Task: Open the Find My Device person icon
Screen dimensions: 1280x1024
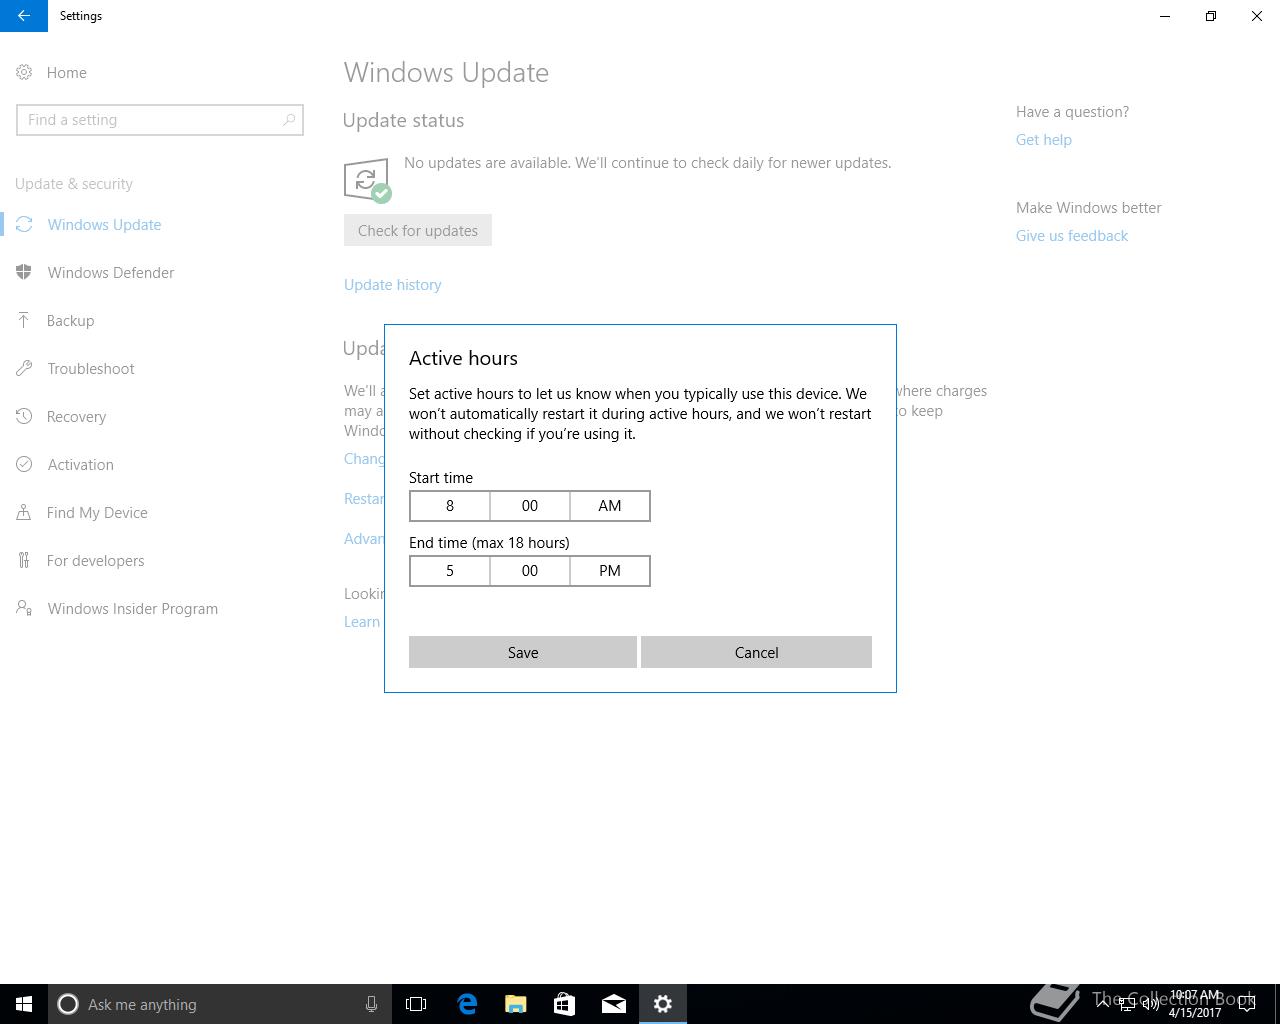Action: tap(24, 512)
